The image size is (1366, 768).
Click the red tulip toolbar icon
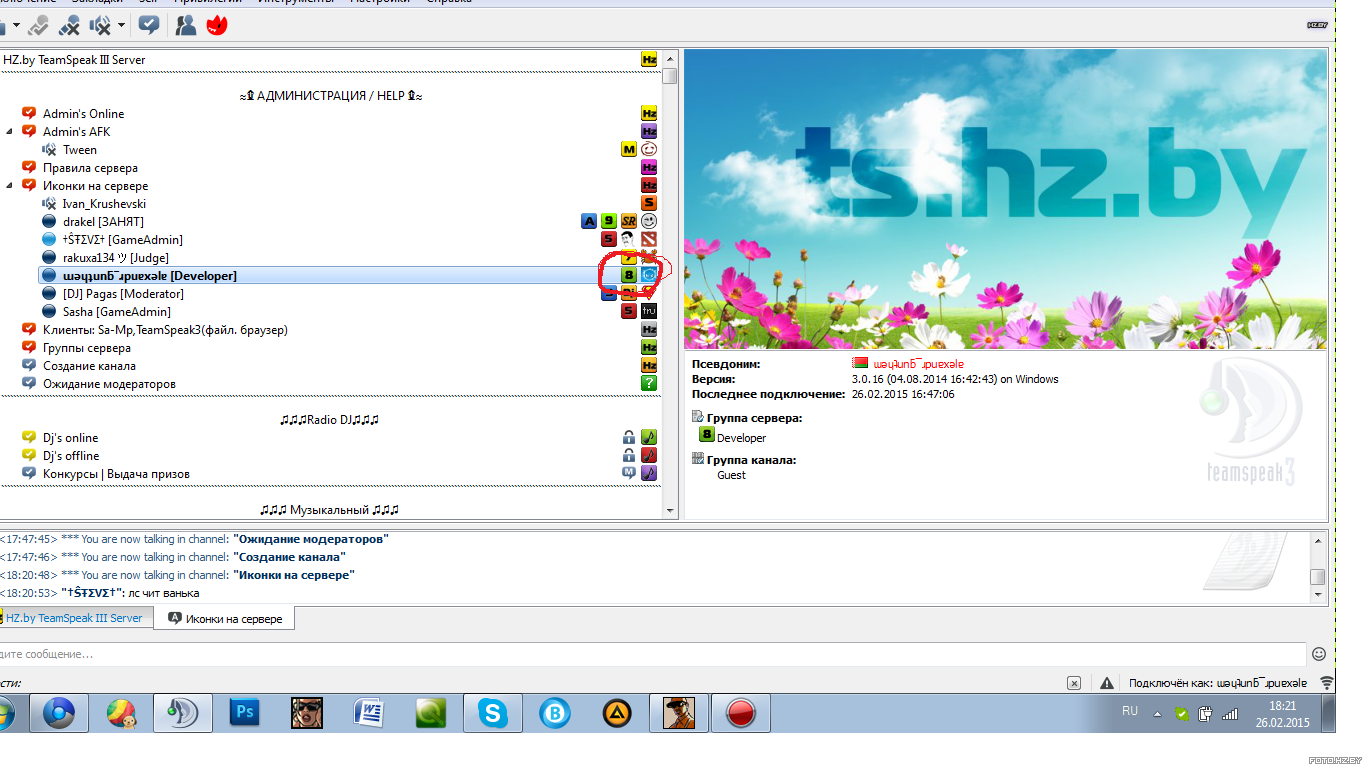217,25
